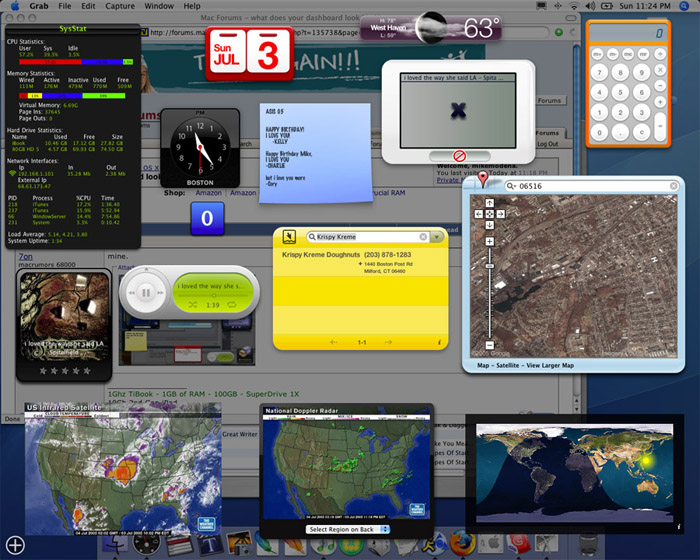Toggle repeat in the iTunes widget
700x560 pixels.
click(x=232, y=305)
